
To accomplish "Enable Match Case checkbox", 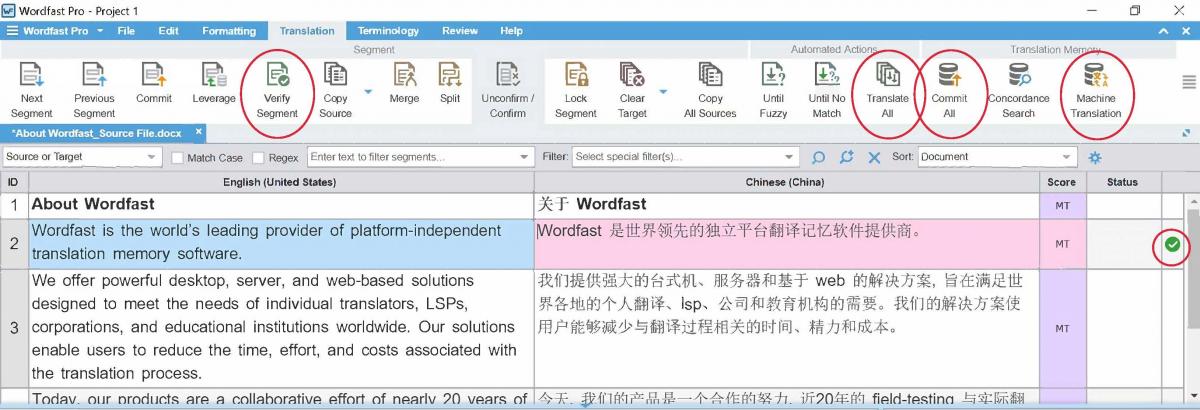I will 177,158.
